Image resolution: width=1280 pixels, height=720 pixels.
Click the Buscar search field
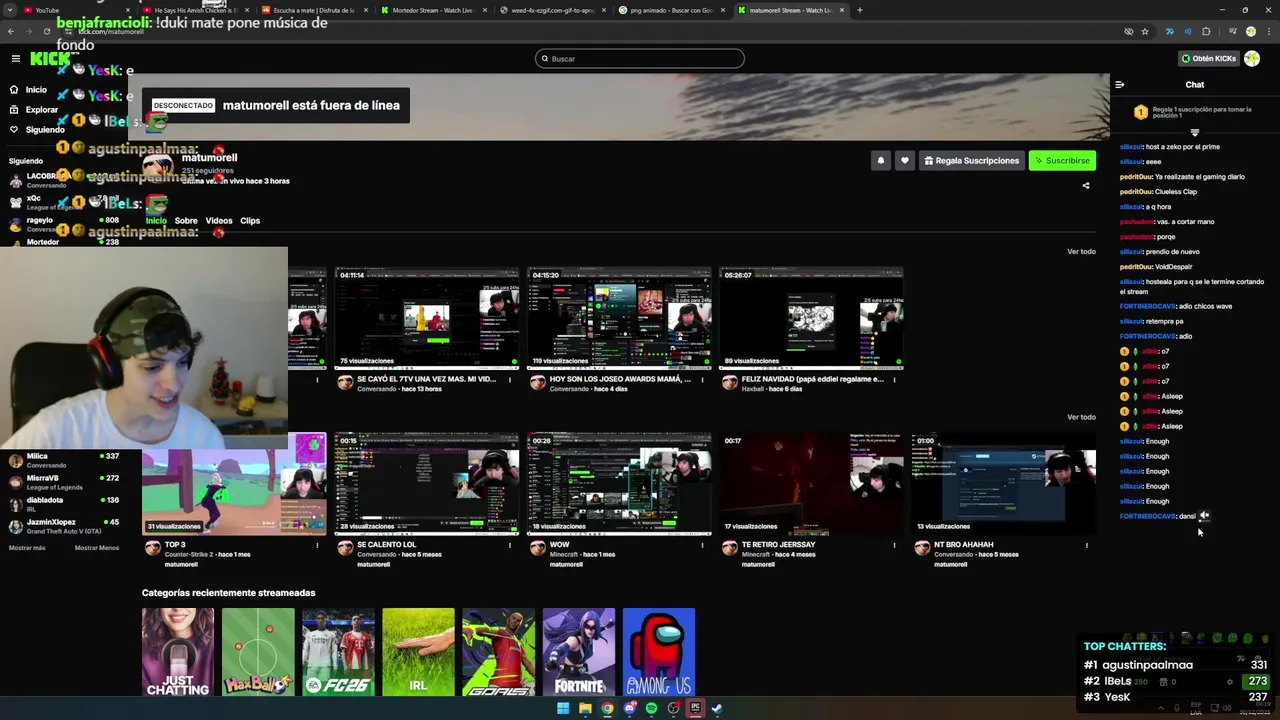click(x=640, y=59)
